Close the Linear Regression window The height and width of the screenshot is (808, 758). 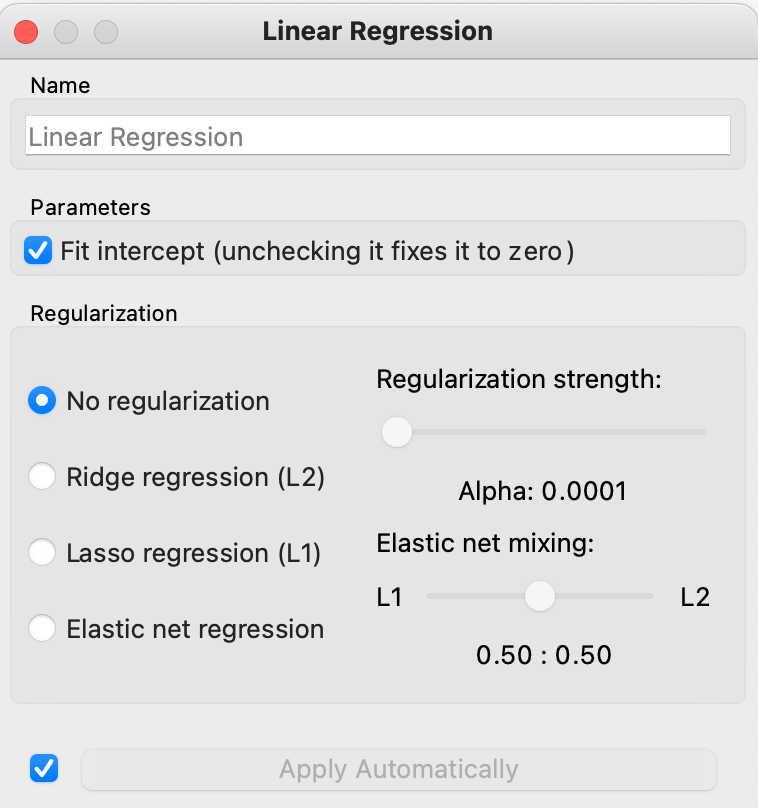(x=26, y=31)
